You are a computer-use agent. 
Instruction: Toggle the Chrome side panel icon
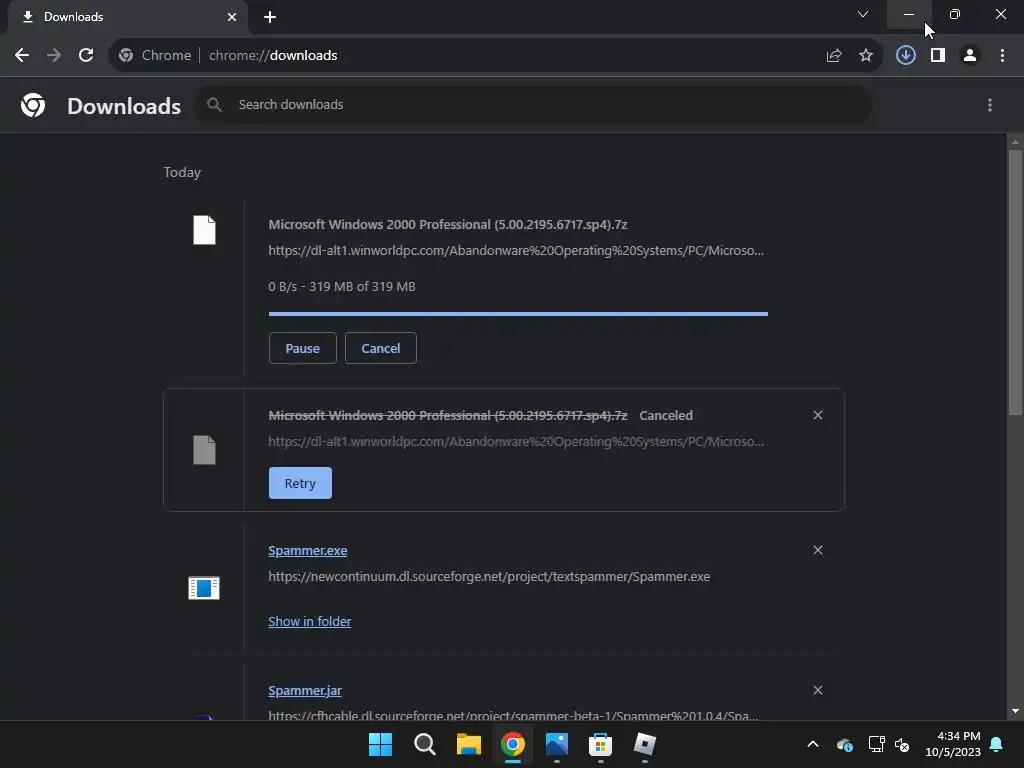(938, 56)
